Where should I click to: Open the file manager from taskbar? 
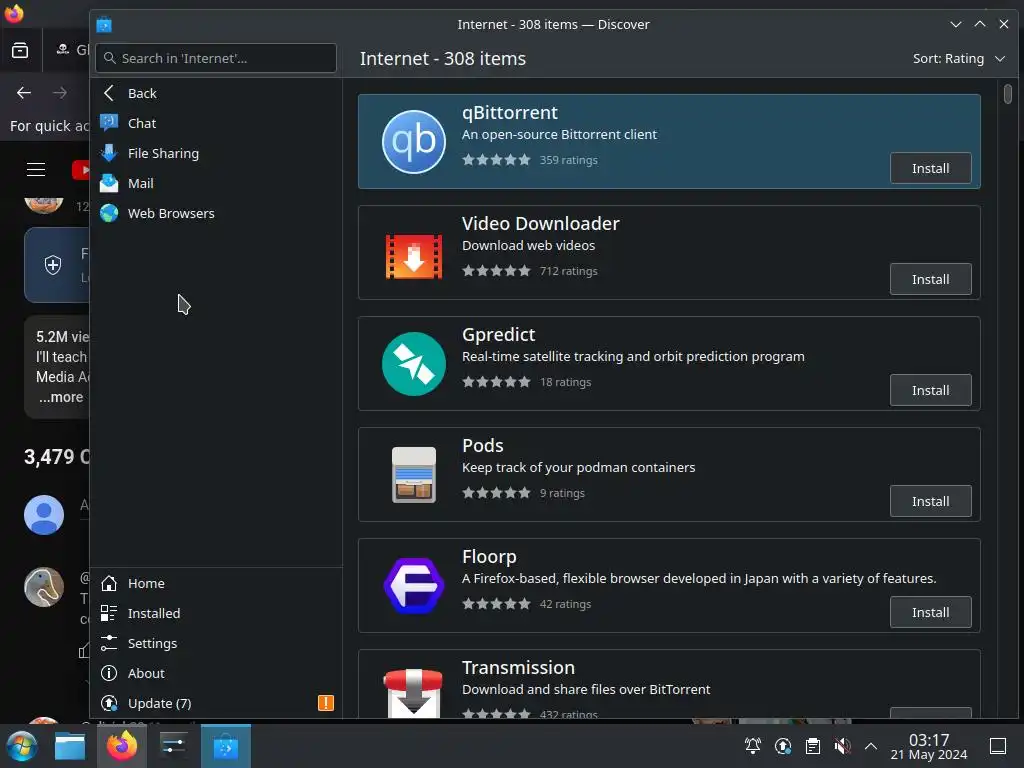pos(70,746)
